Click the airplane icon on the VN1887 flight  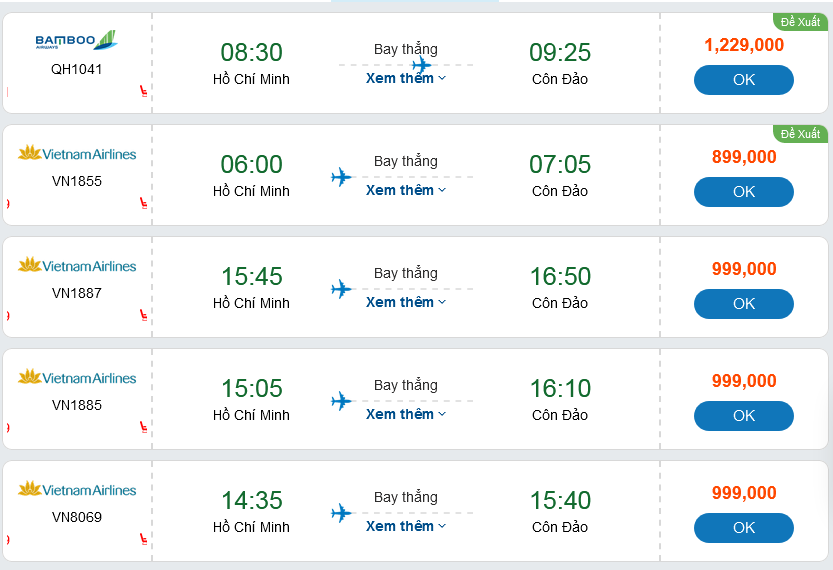(342, 289)
